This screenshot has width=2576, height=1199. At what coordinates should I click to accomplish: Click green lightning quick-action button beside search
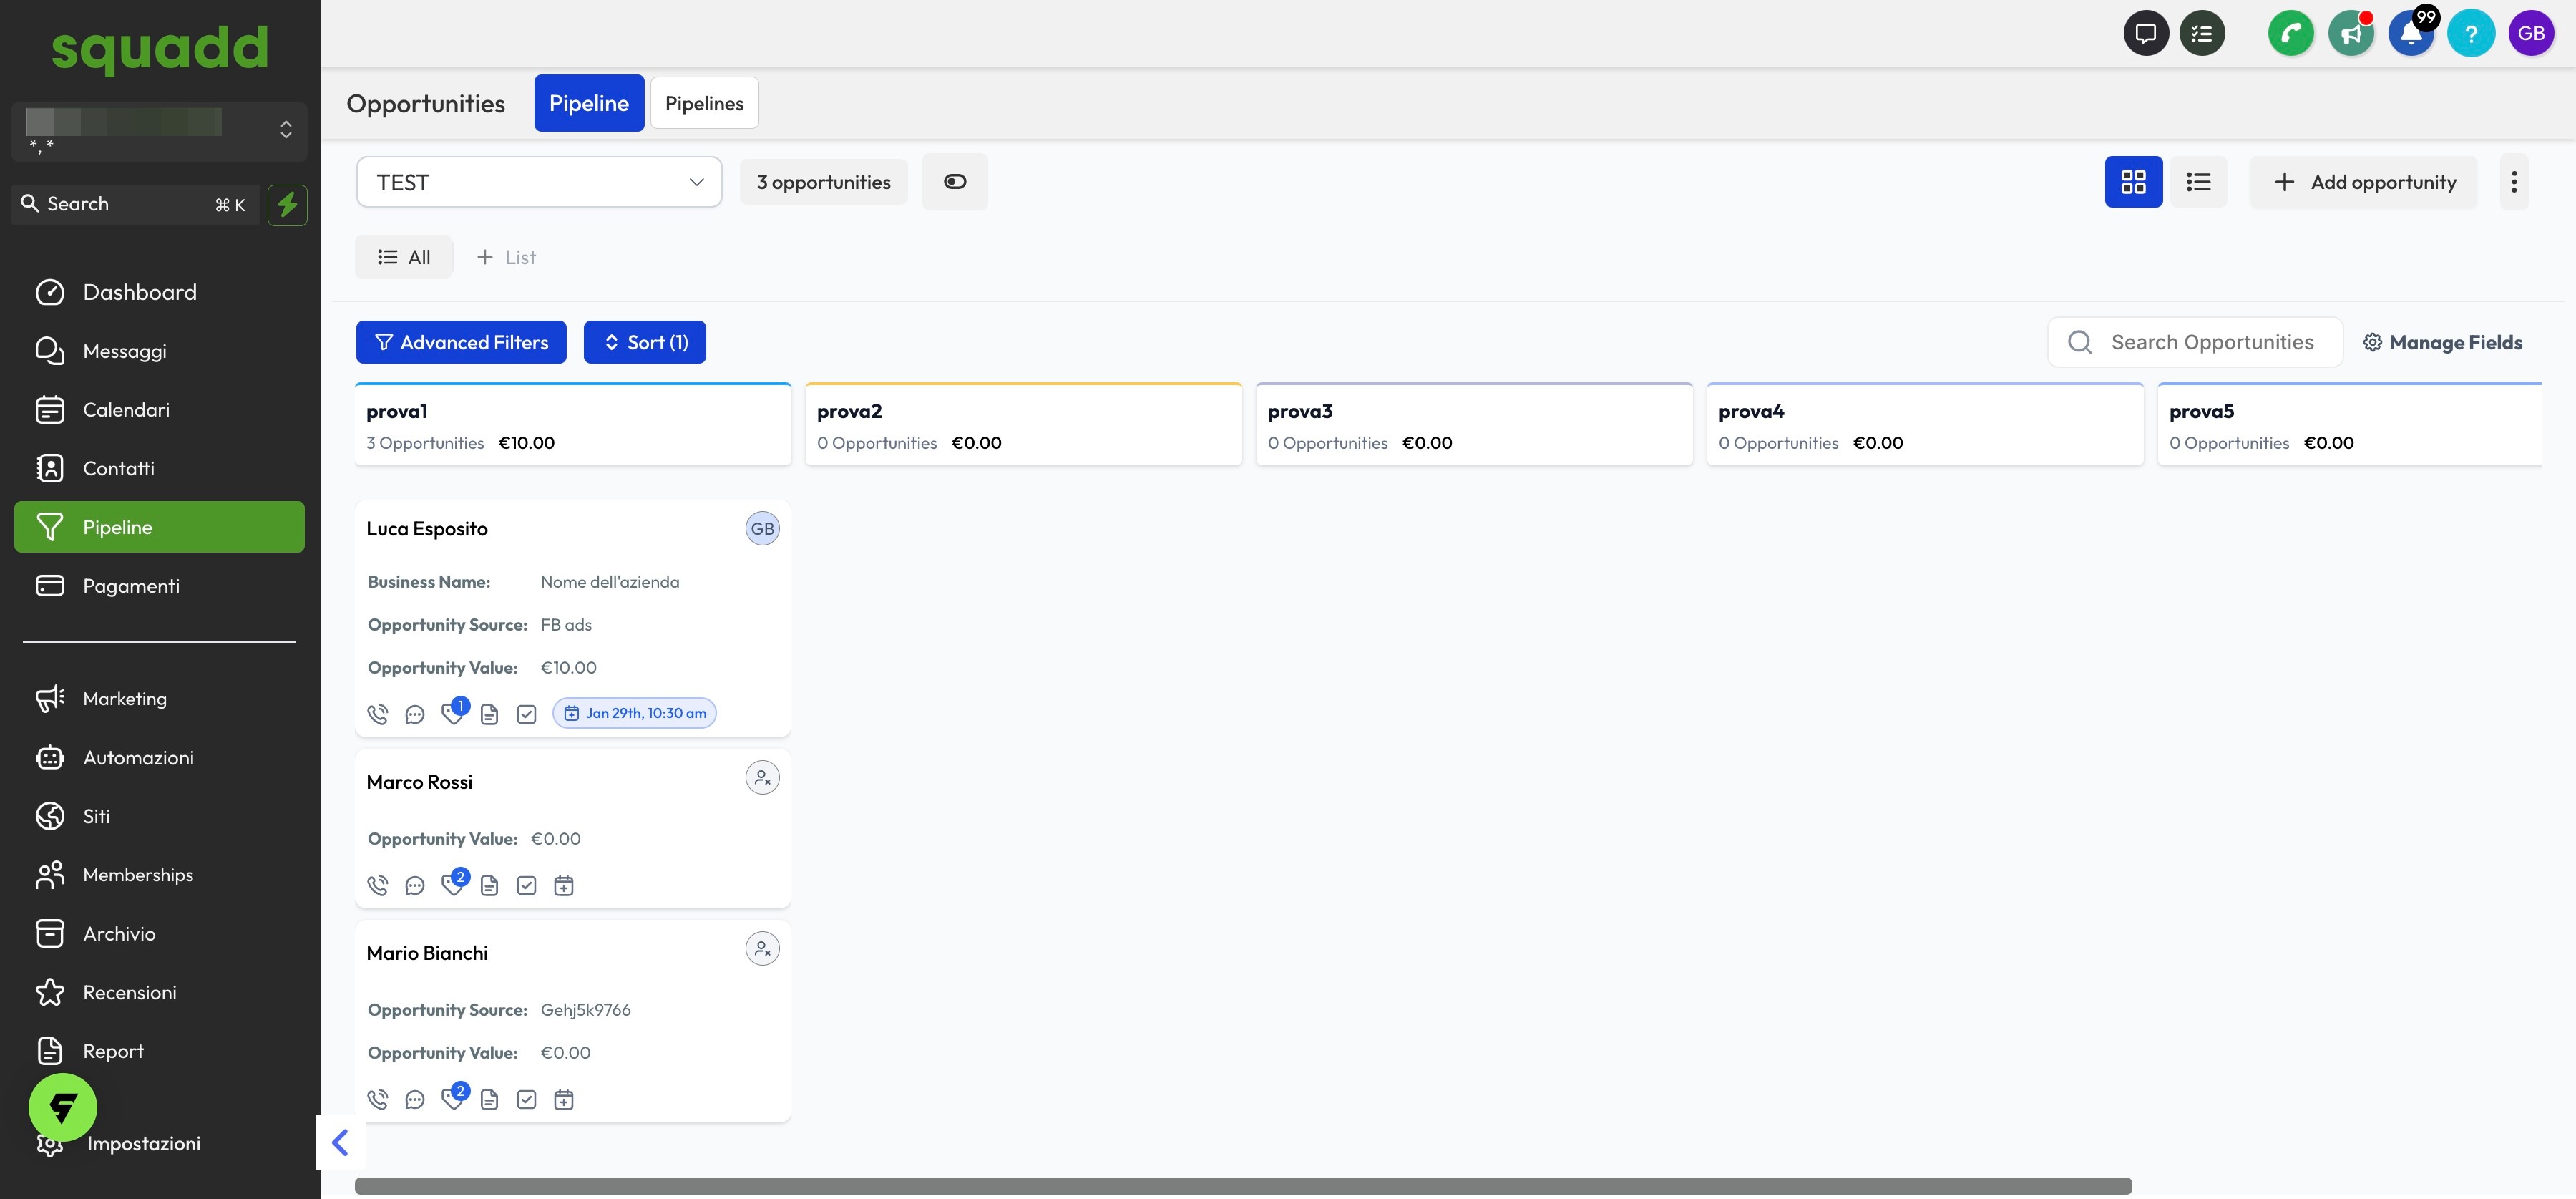click(287, 205)
